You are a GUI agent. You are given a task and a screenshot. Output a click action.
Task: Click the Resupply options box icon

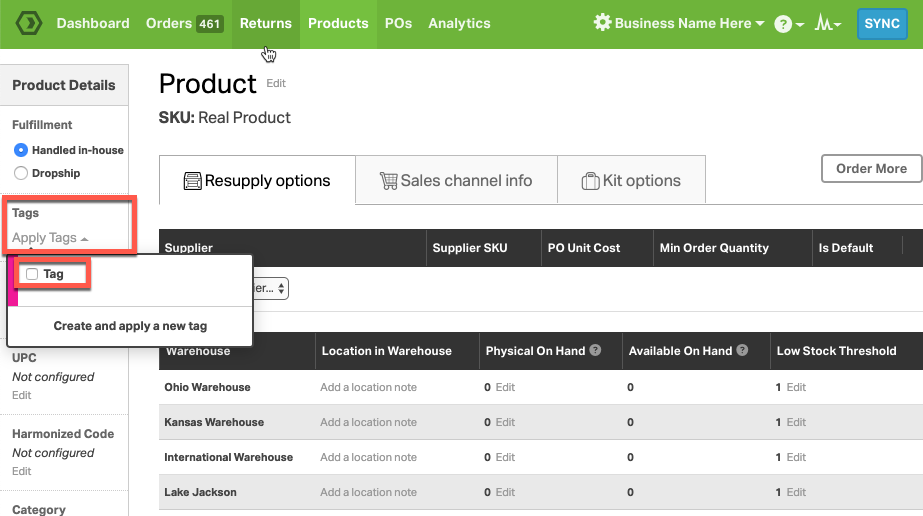pyautogui.click(x=192, y=181)
